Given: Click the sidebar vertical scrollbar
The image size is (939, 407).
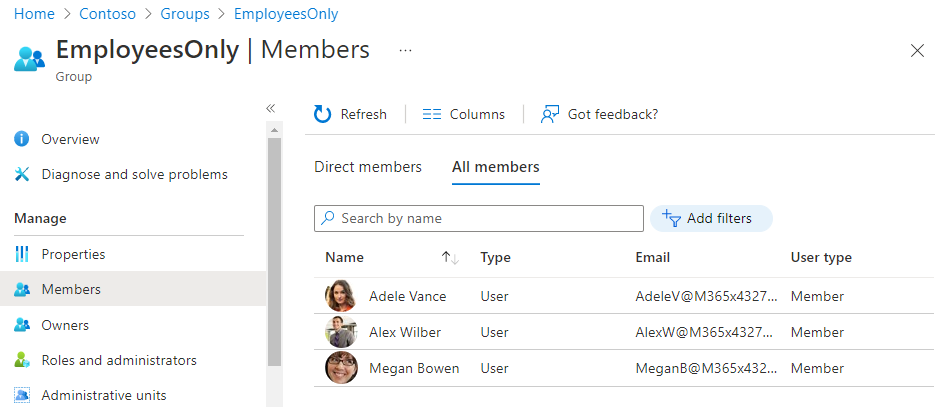Looking at the screenshot, I should (275, 250).
